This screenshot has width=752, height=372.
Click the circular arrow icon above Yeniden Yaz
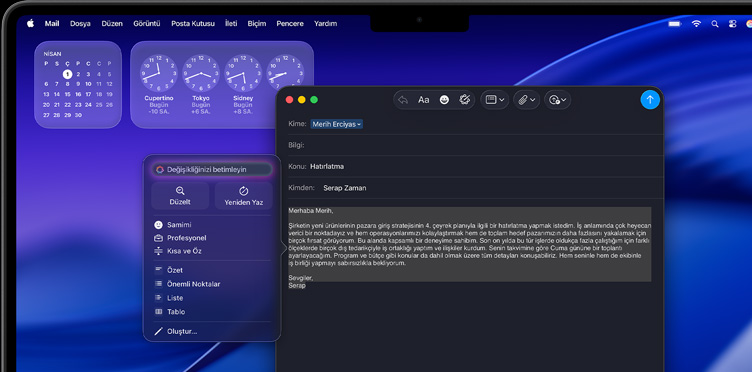point(244,191)
